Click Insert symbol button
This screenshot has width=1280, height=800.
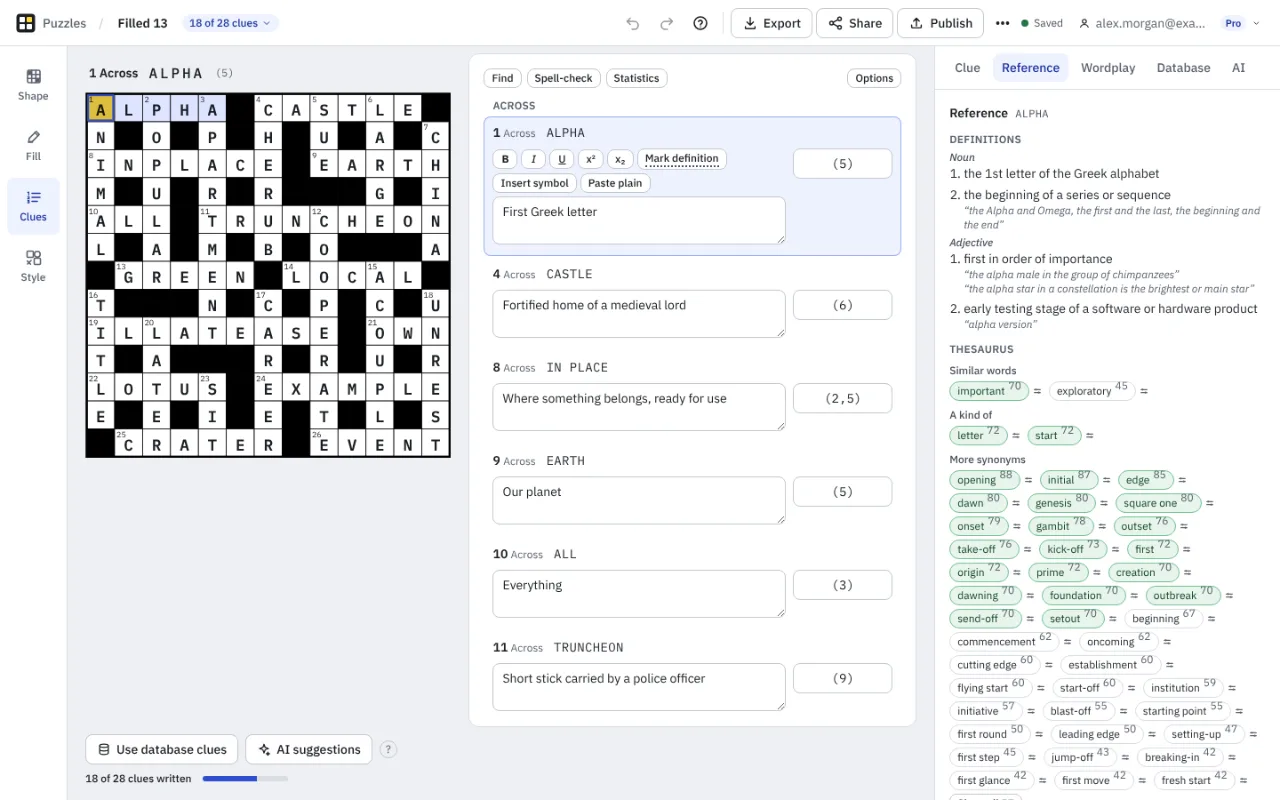[534, 183]
